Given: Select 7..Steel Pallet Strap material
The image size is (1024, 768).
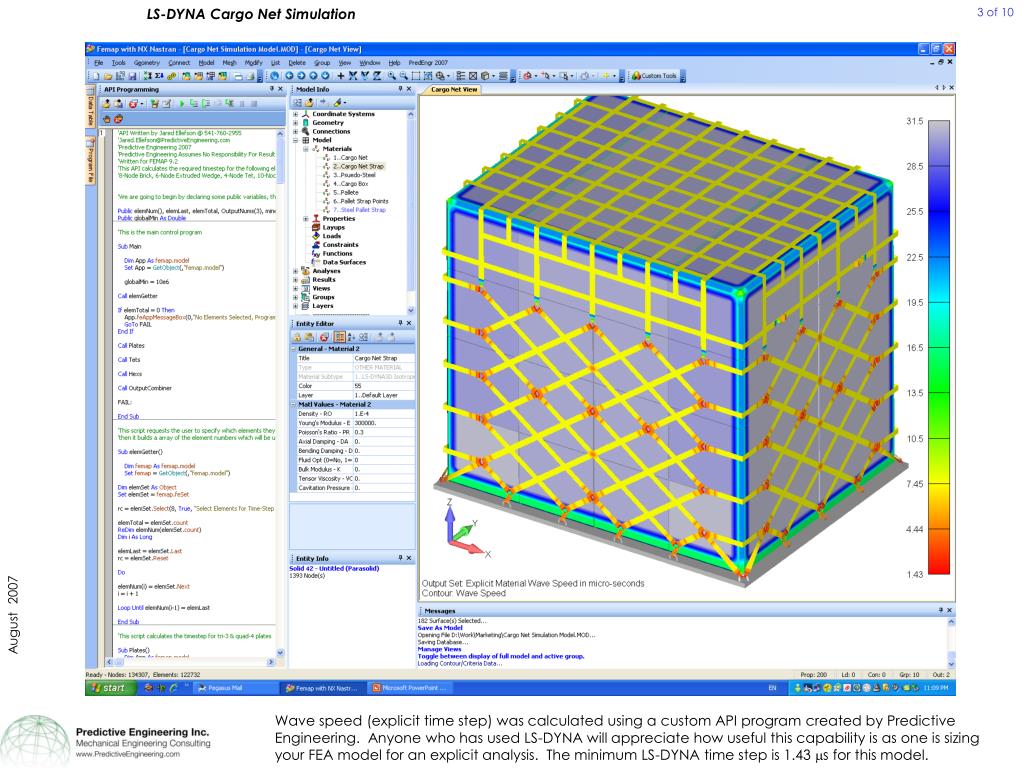Looking at the screenshot, I should pyautogui.click(x=359, y=210).
